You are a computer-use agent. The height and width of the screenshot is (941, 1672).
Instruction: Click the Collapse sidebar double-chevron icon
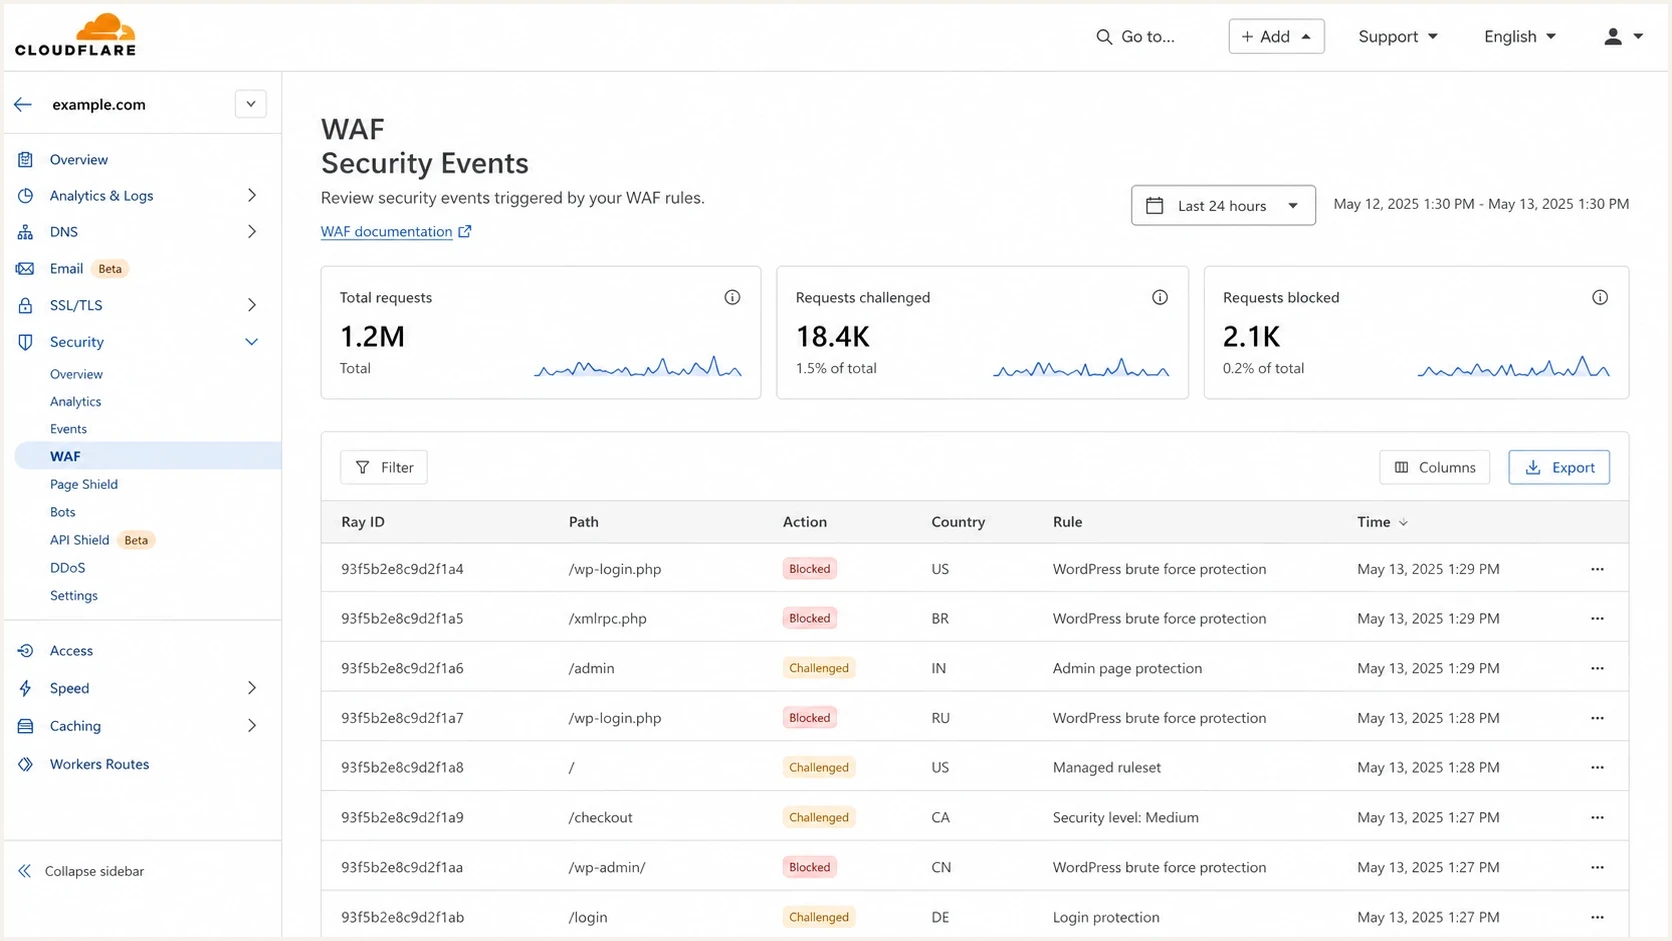[24, 871]
